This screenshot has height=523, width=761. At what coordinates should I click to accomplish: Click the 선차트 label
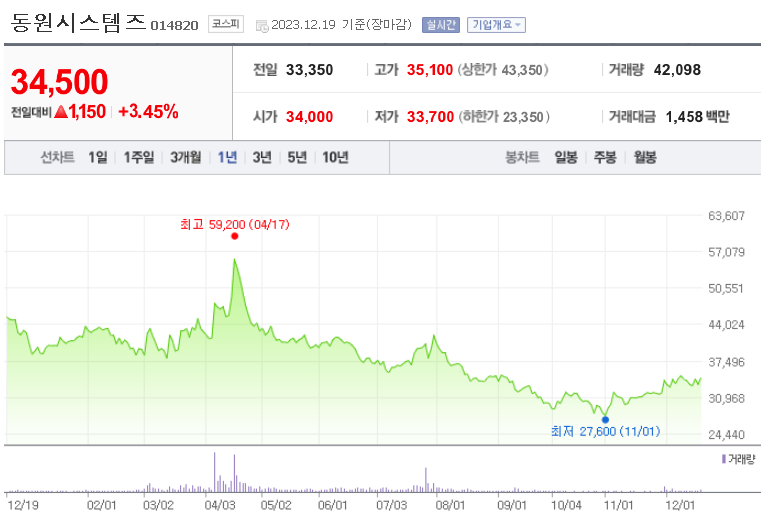click(x=57, y=157)
